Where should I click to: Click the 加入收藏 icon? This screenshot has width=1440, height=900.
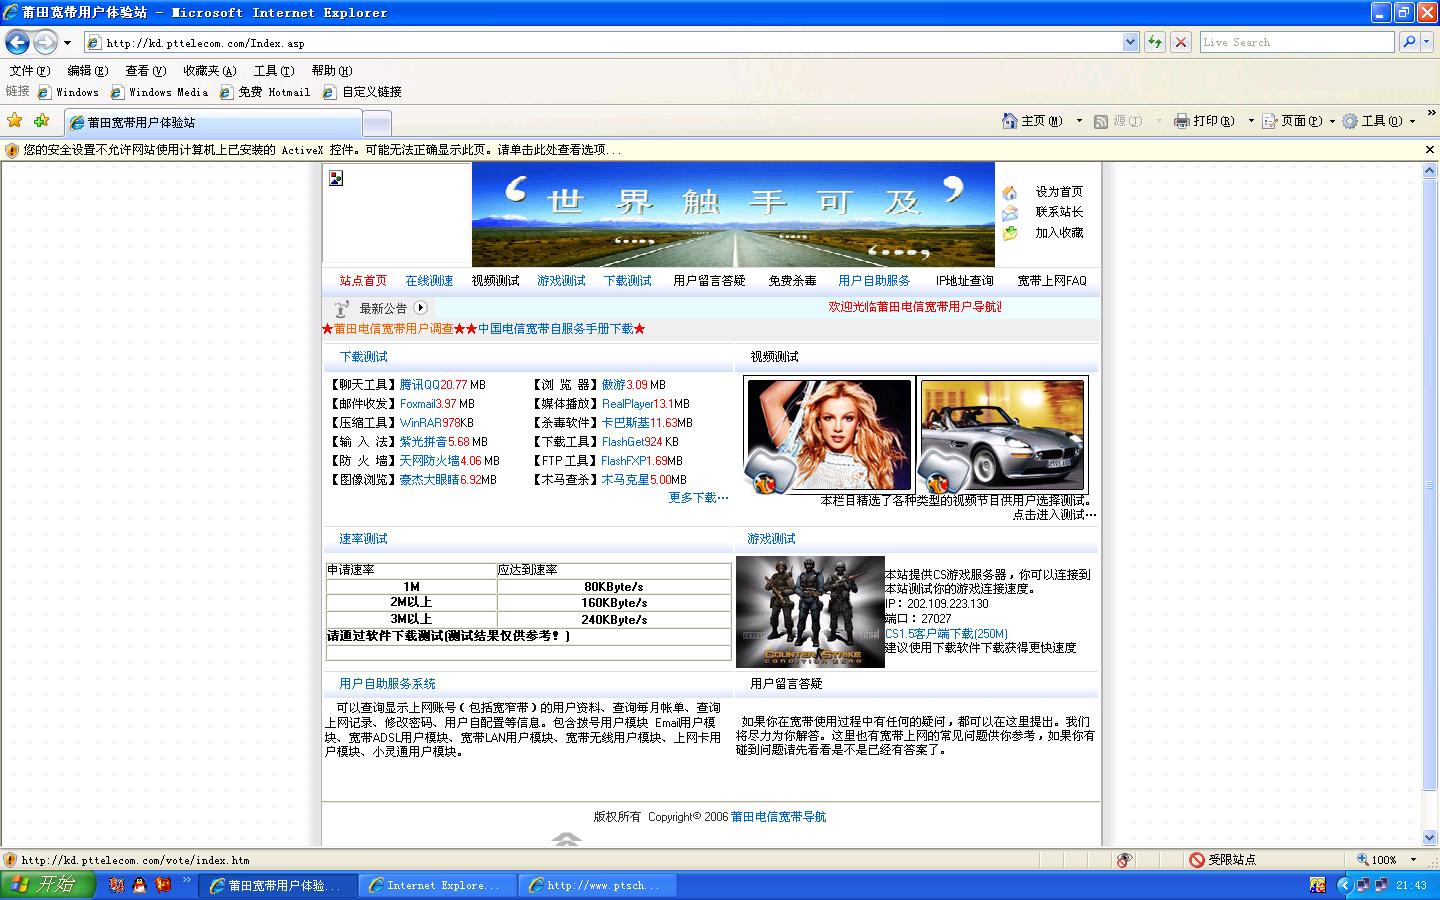coord(1010,233)
